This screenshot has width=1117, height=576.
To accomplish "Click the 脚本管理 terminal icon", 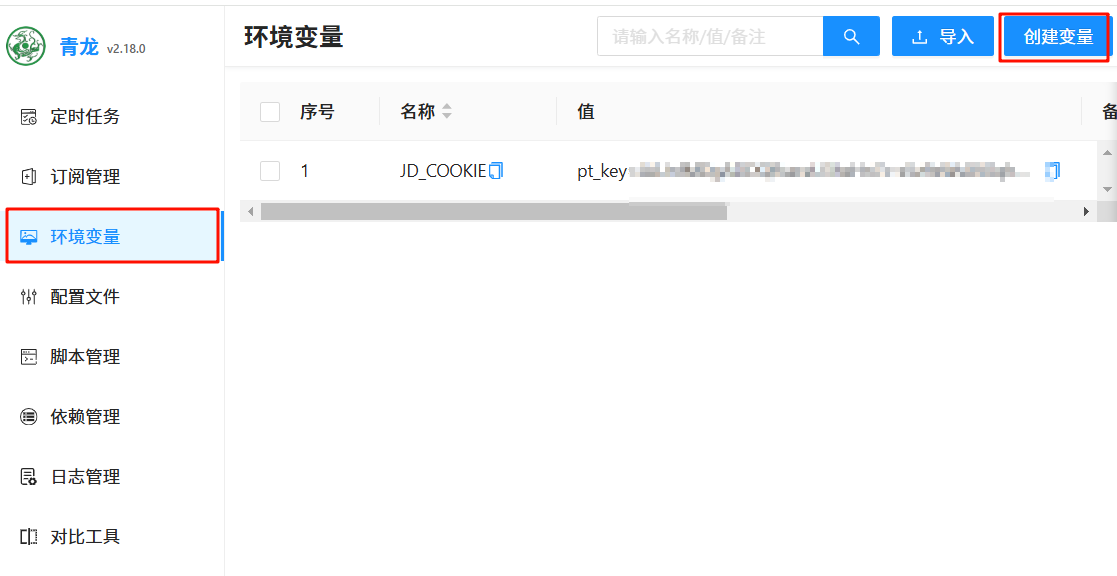I will pos(28,357).
